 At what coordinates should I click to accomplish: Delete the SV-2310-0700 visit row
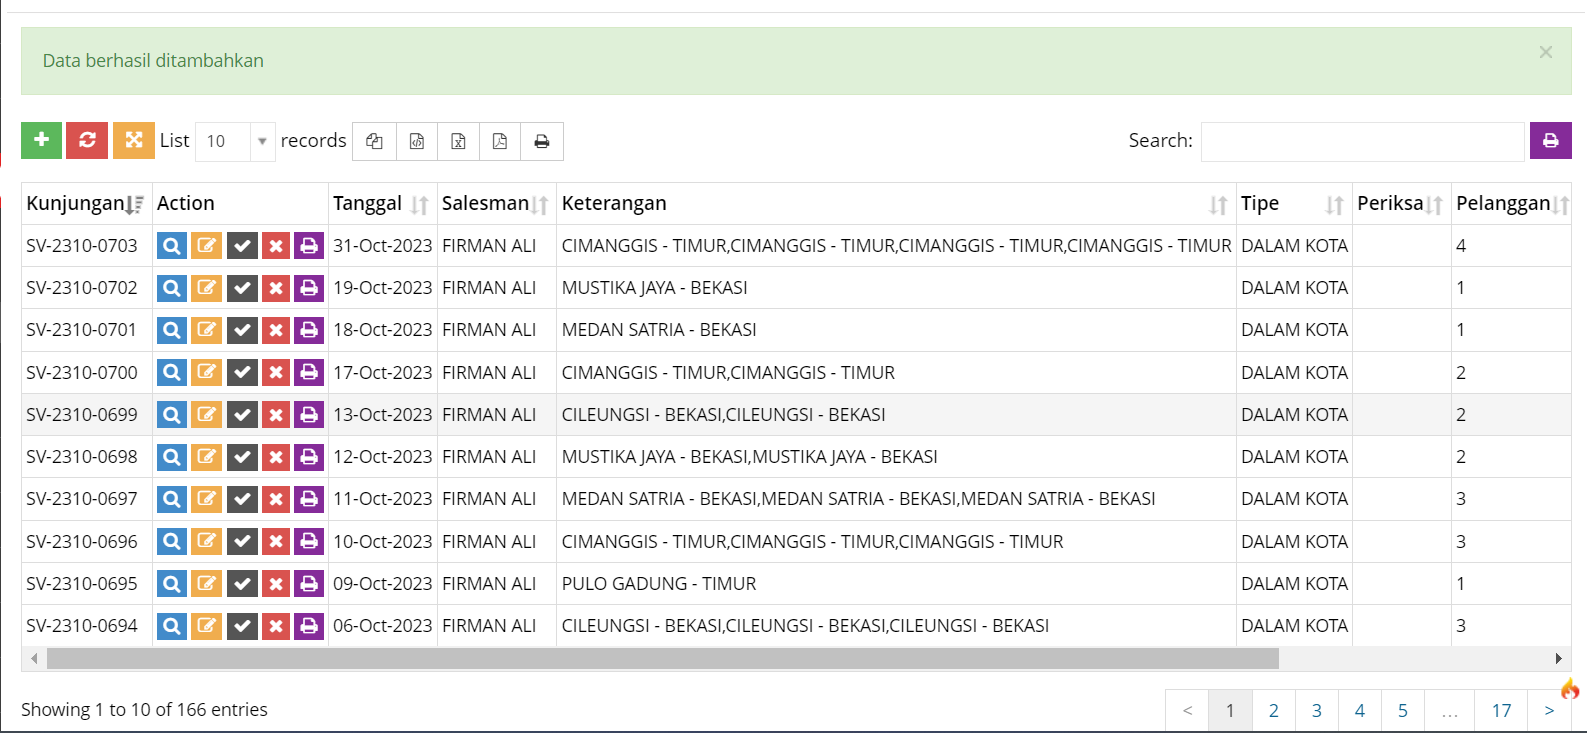(x=276, y=373)
